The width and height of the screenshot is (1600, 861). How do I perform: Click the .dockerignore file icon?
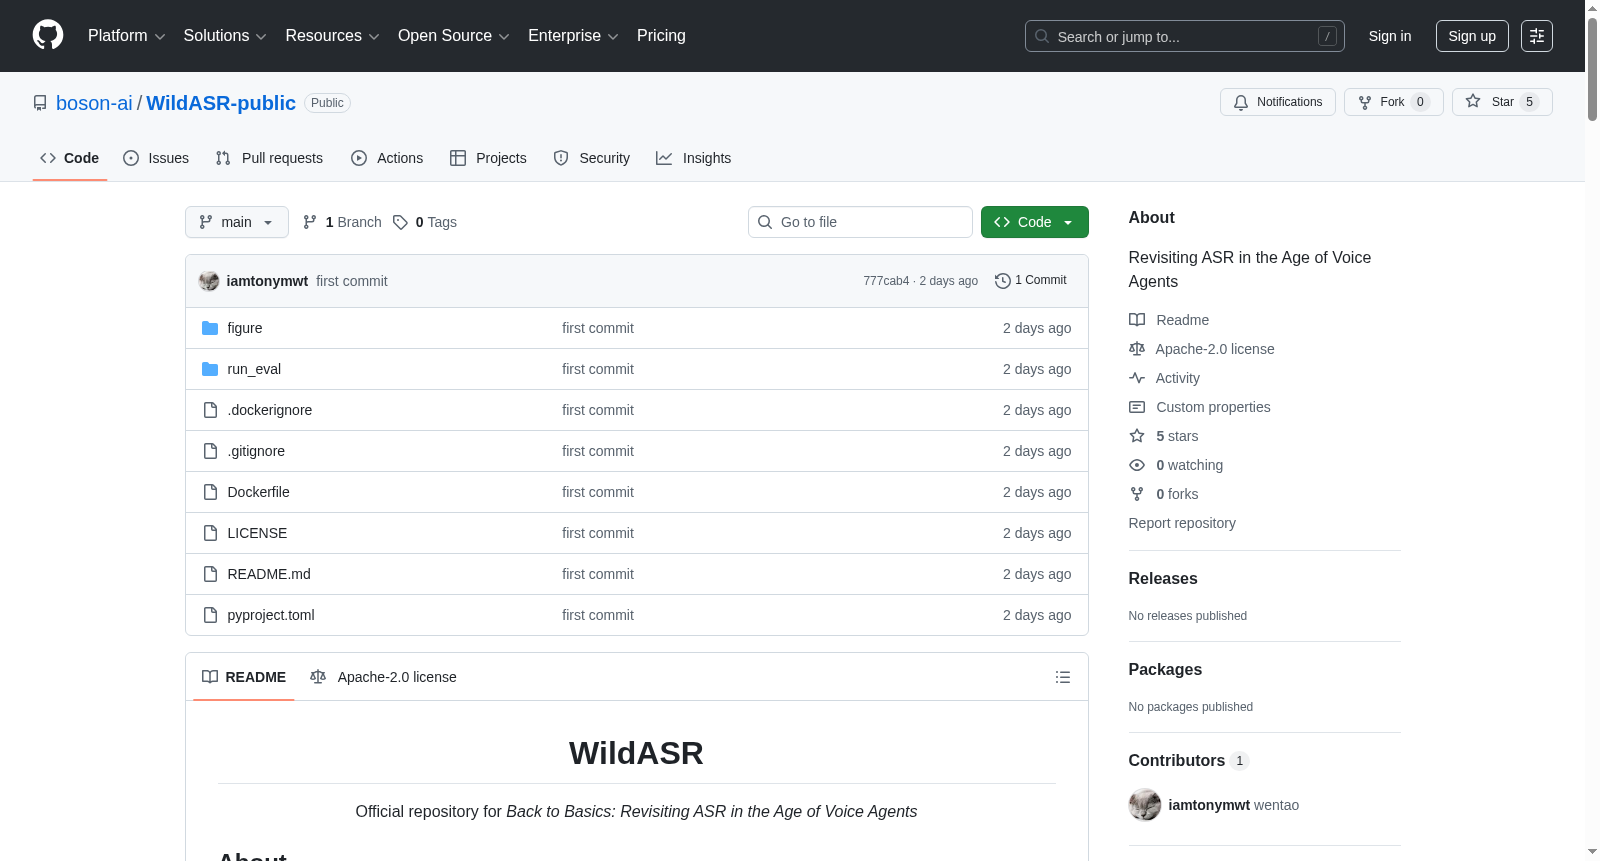coord(210,410)
